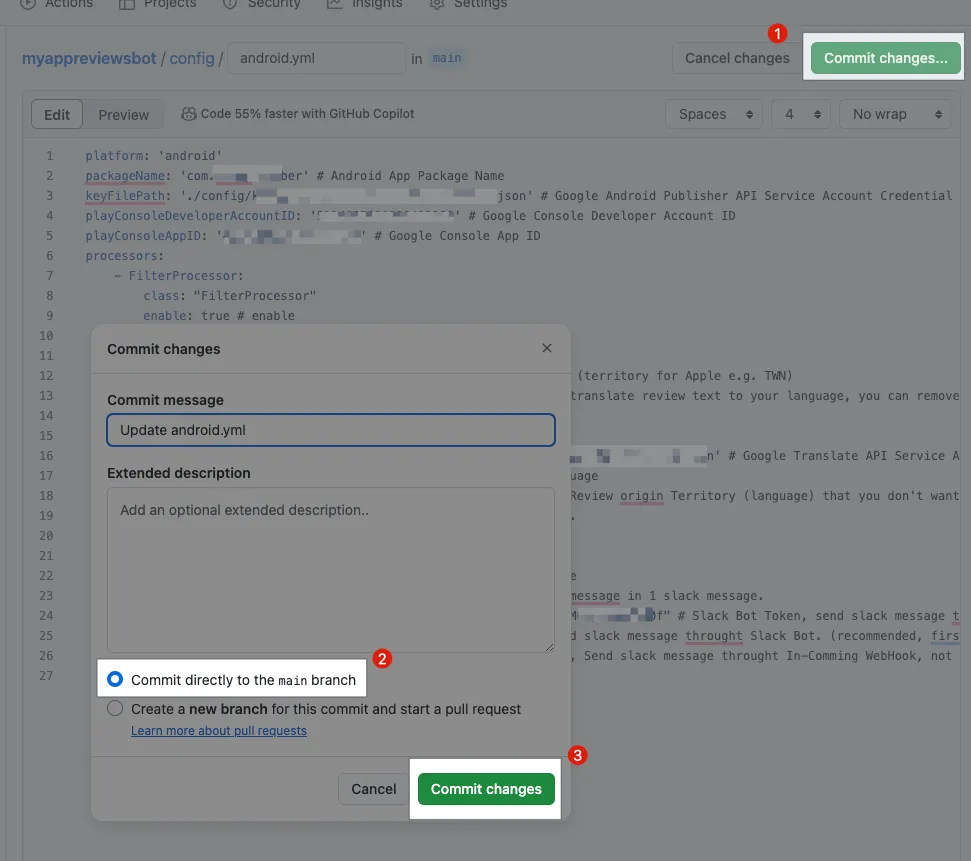Click the GitHub Copilot icon

pos(188,114)
